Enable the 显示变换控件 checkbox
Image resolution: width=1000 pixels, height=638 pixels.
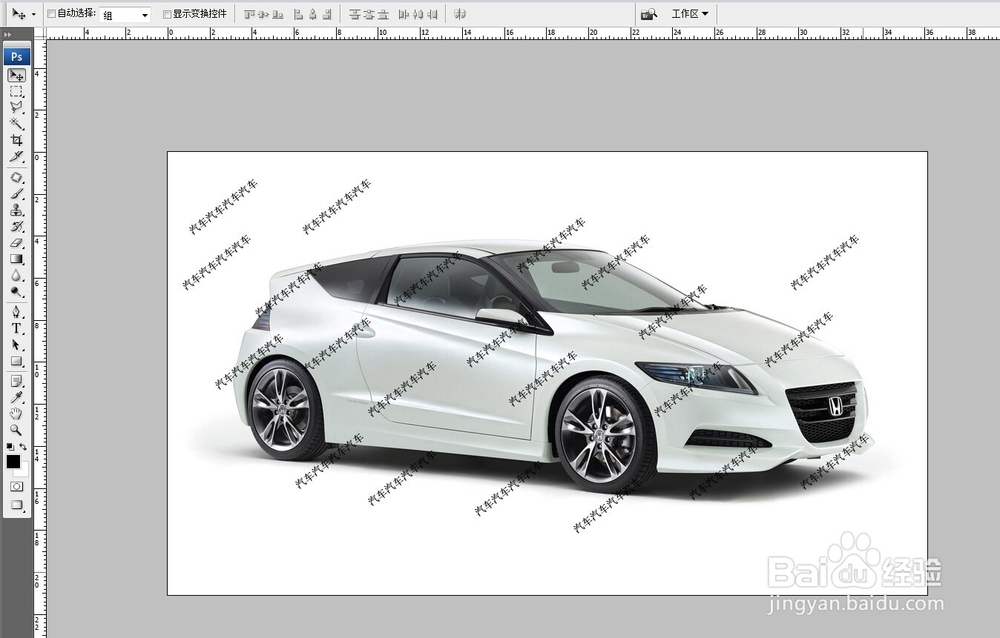167,14
